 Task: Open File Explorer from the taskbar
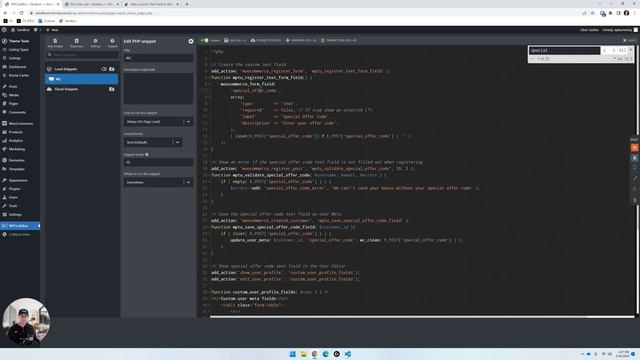(x=304, y=354)
